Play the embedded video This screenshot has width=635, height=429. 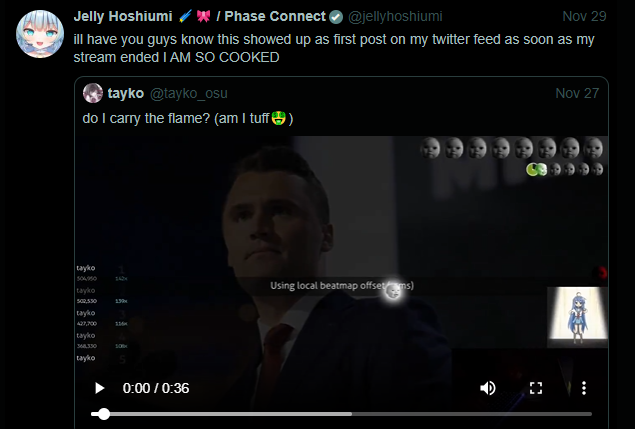(x=99, y=387)
